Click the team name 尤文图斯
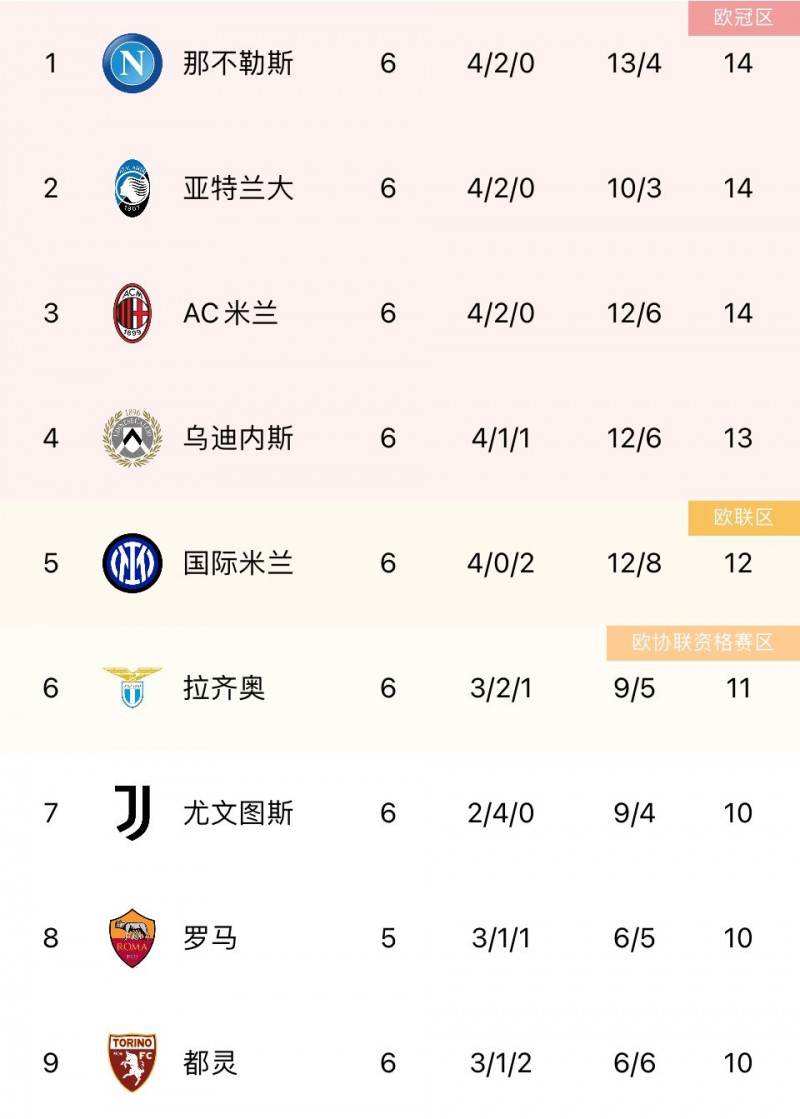The width and height of the screenshot is (800, 1119). point(239,813)
